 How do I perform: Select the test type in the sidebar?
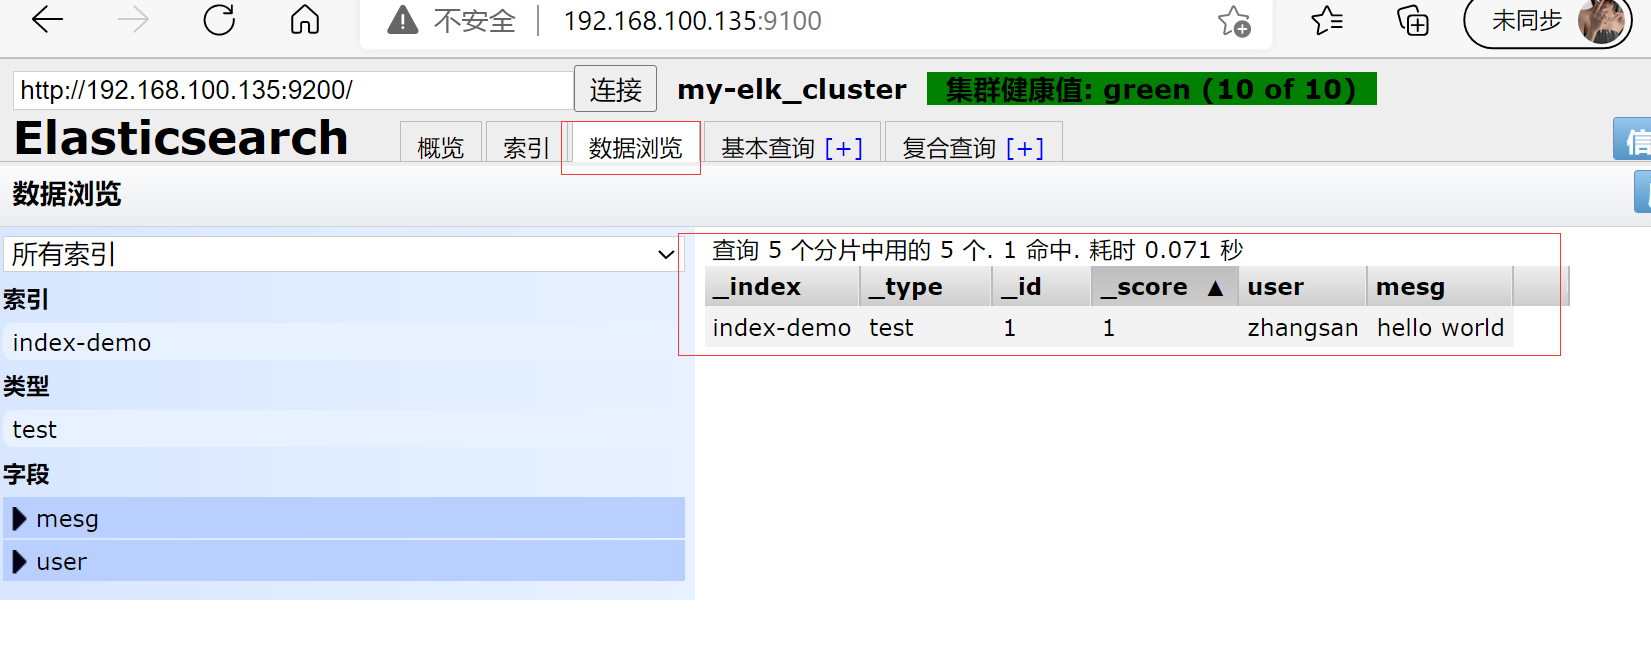click(344, 429)
